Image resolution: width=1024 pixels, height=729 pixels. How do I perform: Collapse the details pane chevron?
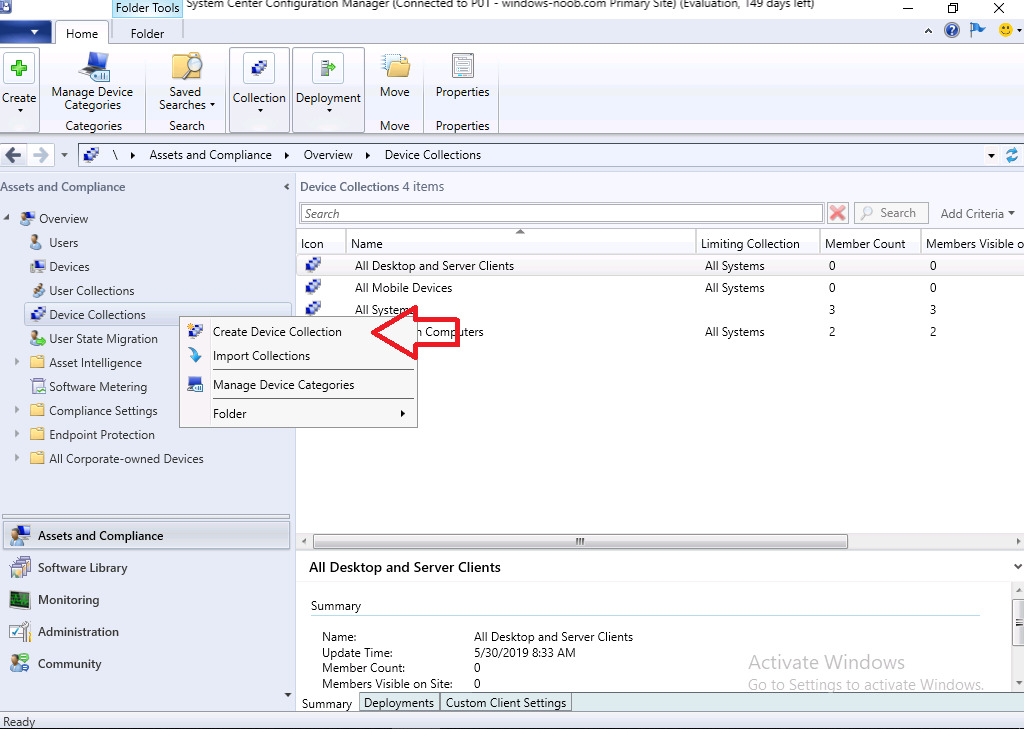(1017, 567)
